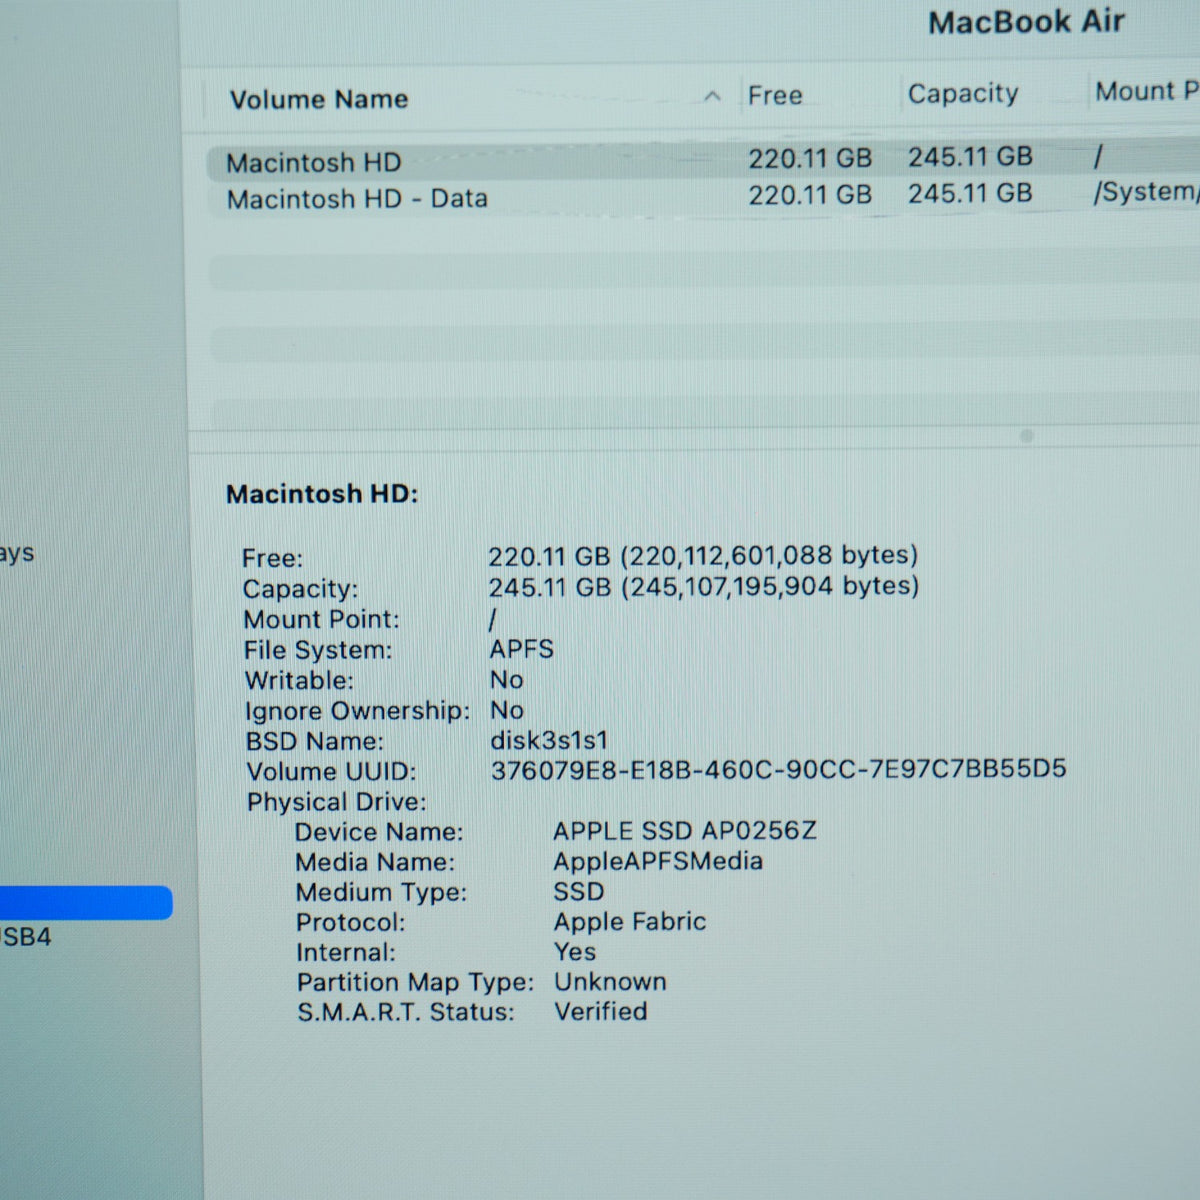Click the pane divider handle dot
Image resolution: width=1200 pixels, height=1200 pixels.
click(x=1026, y=436)
